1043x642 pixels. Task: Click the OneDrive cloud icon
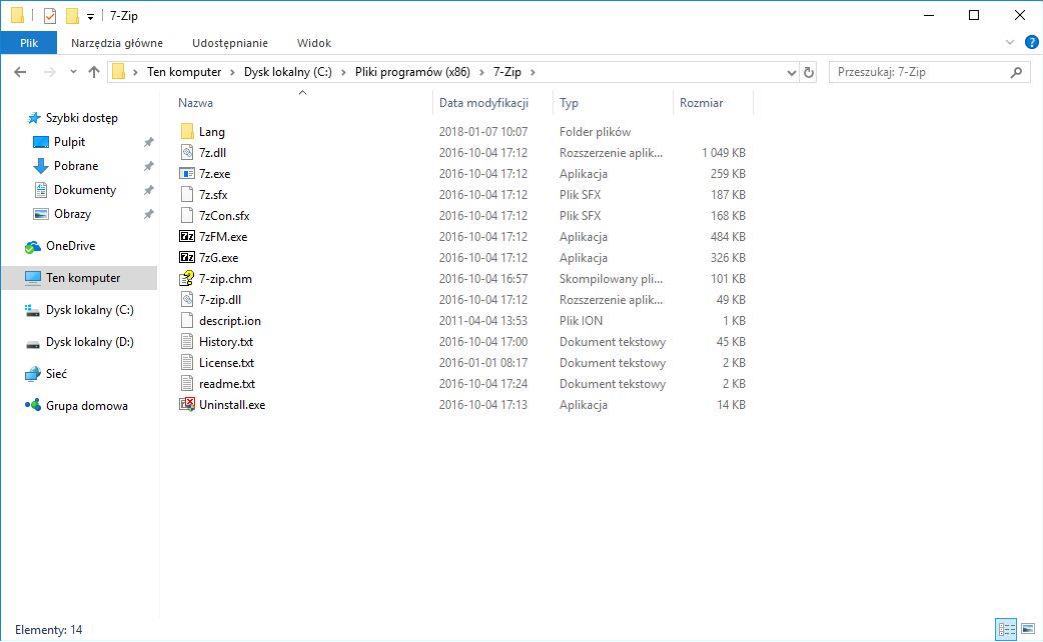(x=33, y=246)
